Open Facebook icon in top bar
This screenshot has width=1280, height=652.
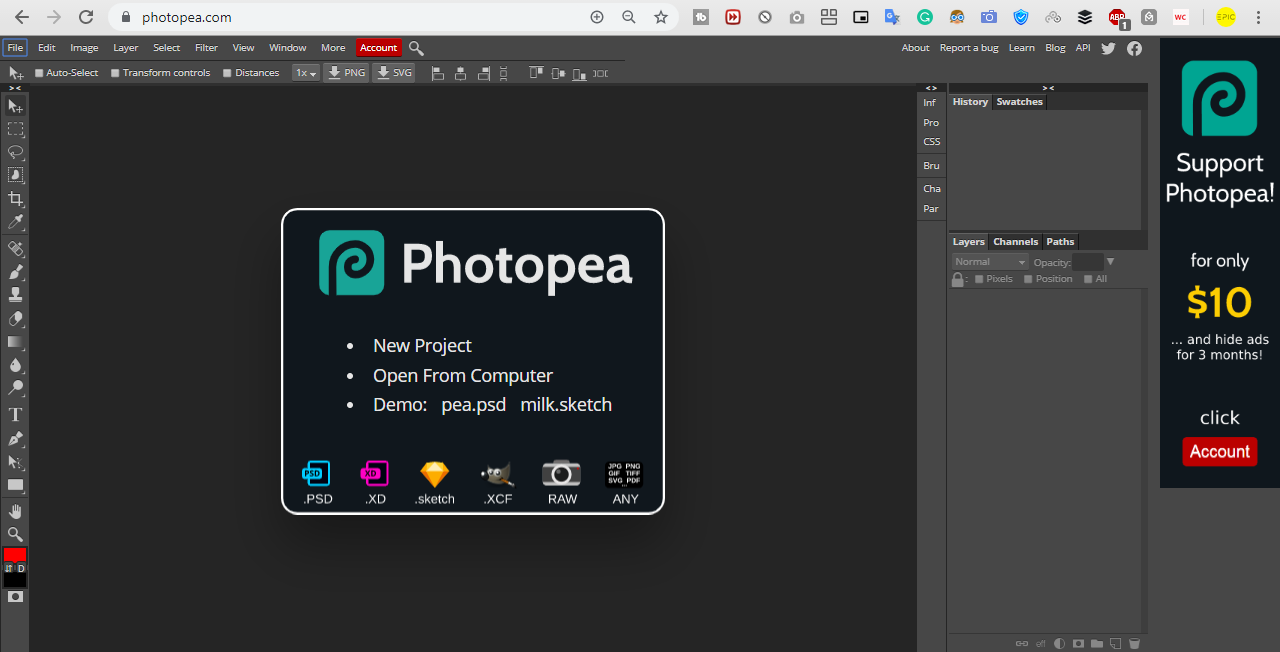(x=1134, y=48)
